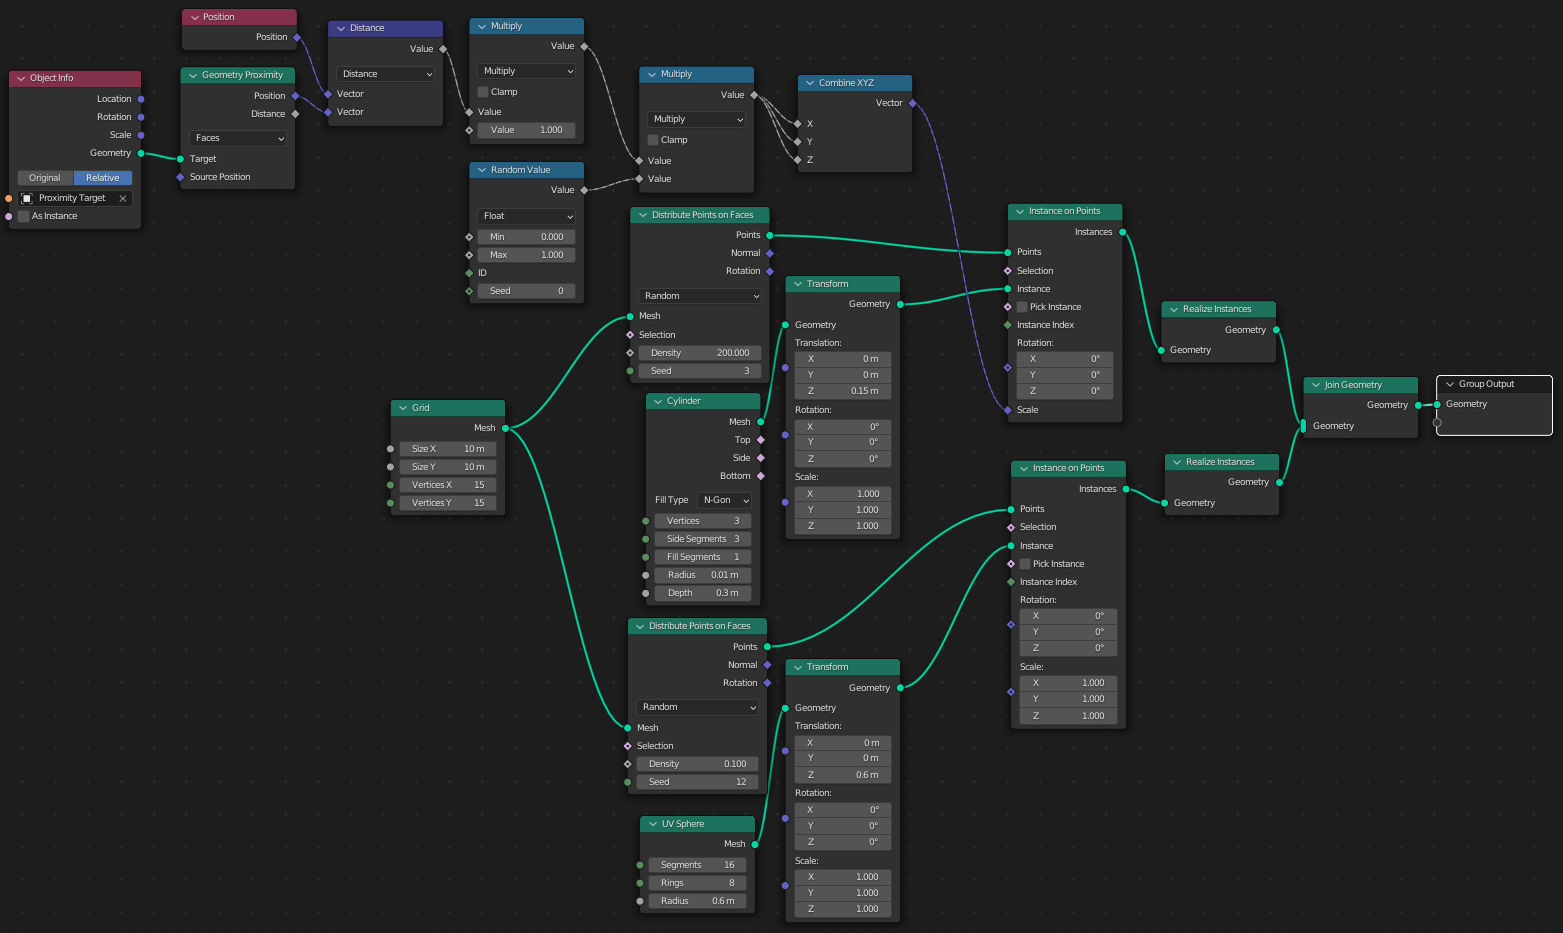Screen dimensions: 1563x933
Task: Collapse the Combine XYZ node
Action: 810,83
